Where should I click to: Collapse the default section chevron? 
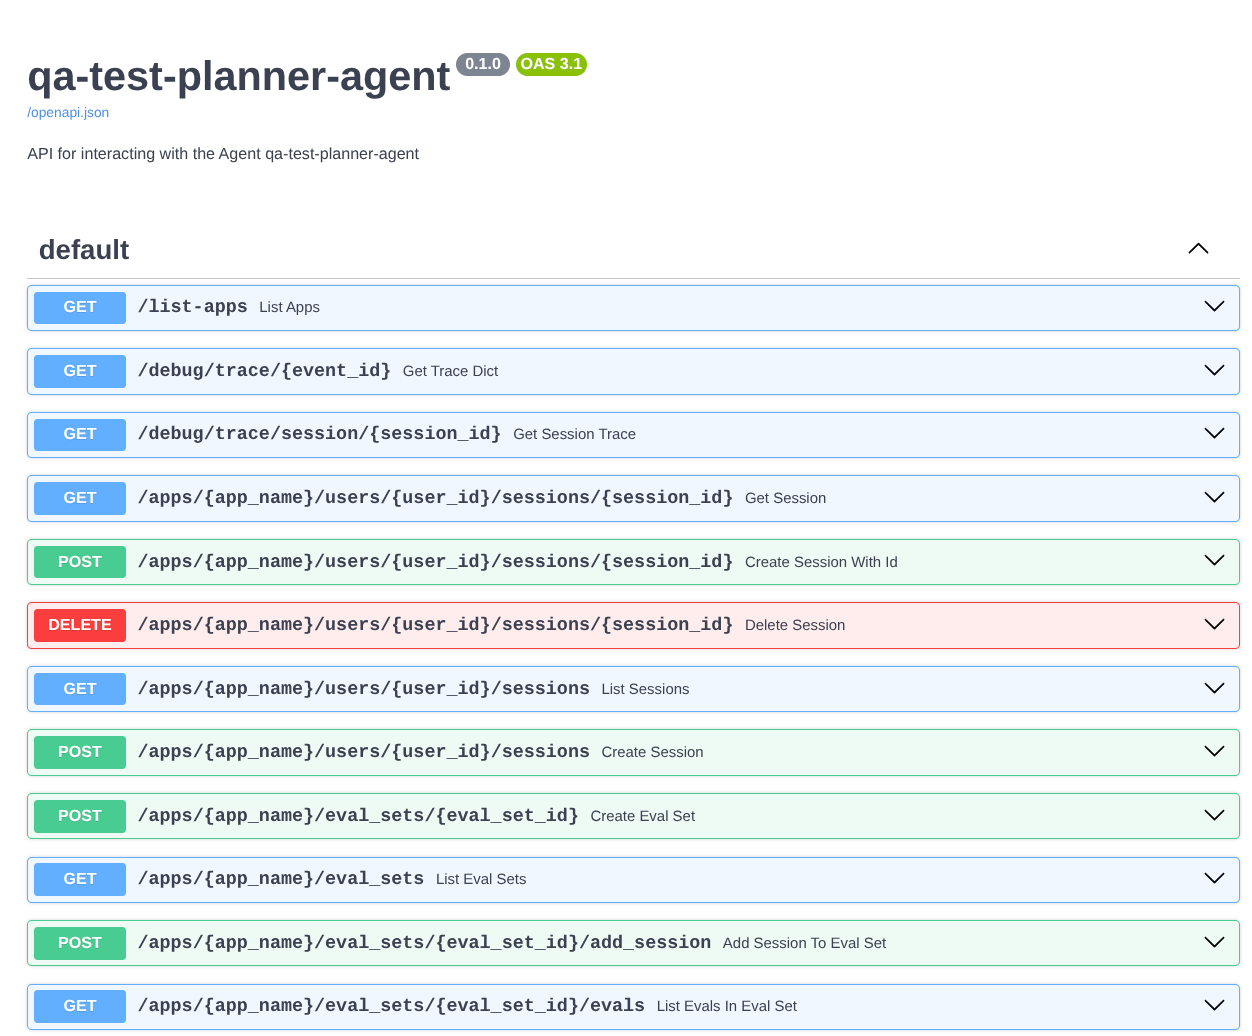click(1198, 249)
